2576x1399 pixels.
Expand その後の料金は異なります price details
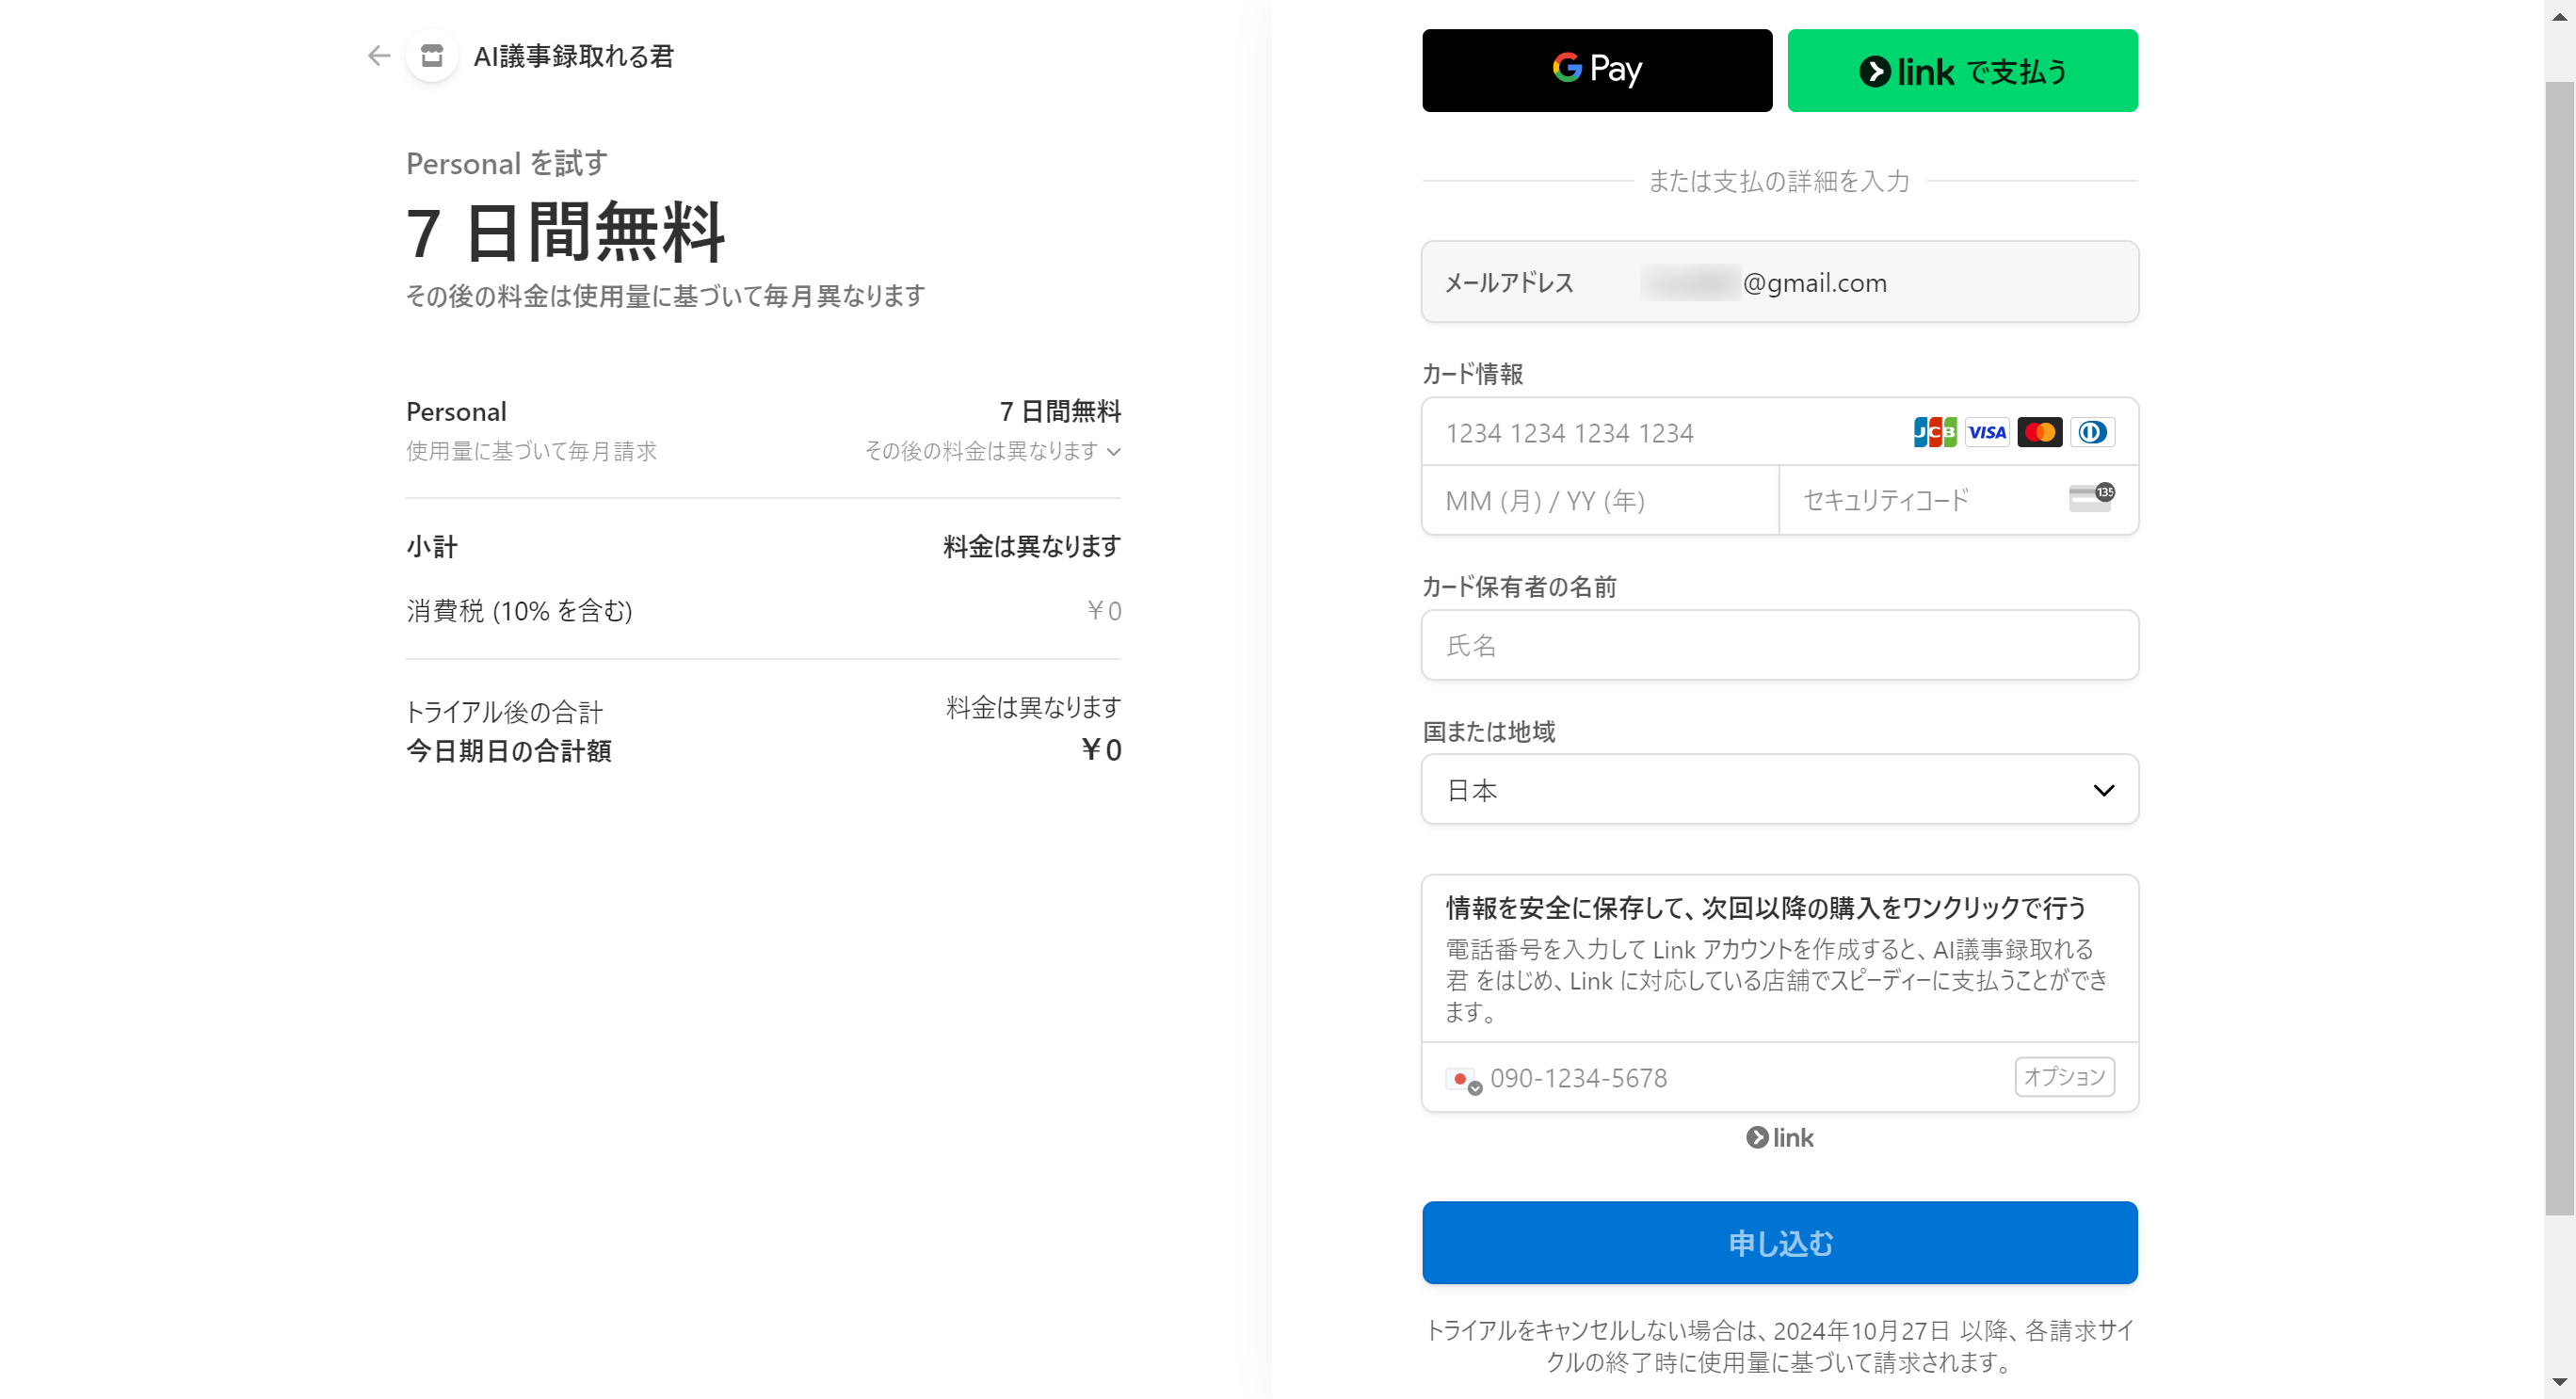click(x=992, y=451)
